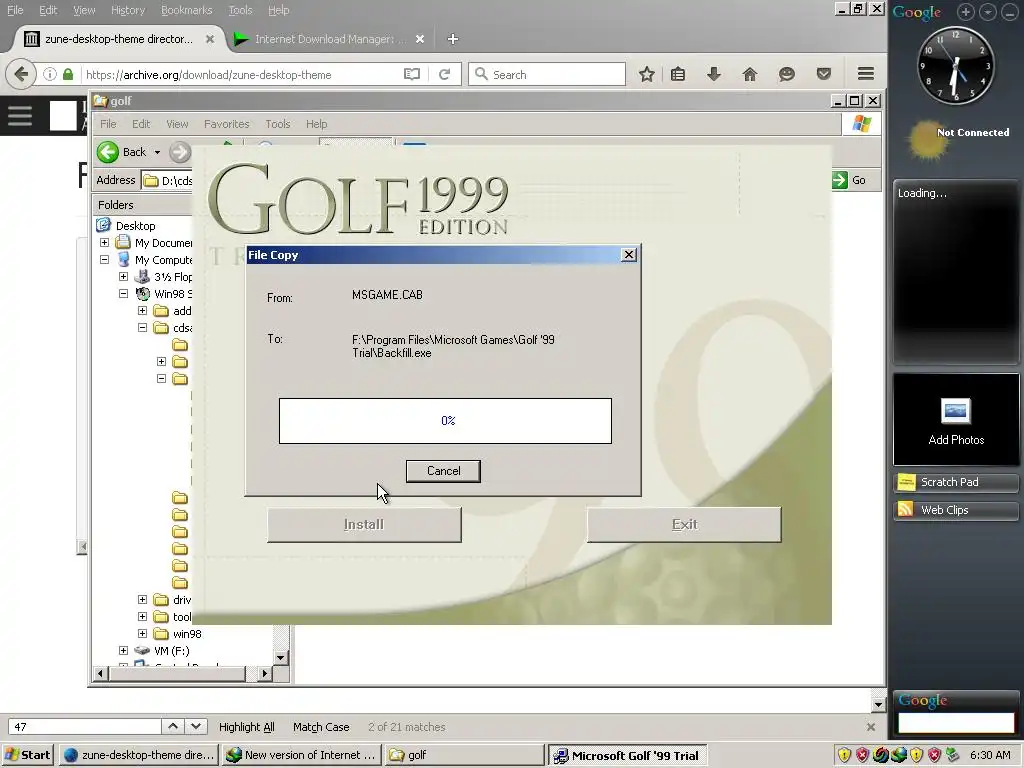Open the Firefox Bookmarks menu
The height and width of the screenshot is (768, 1024).
click(187, 10)
